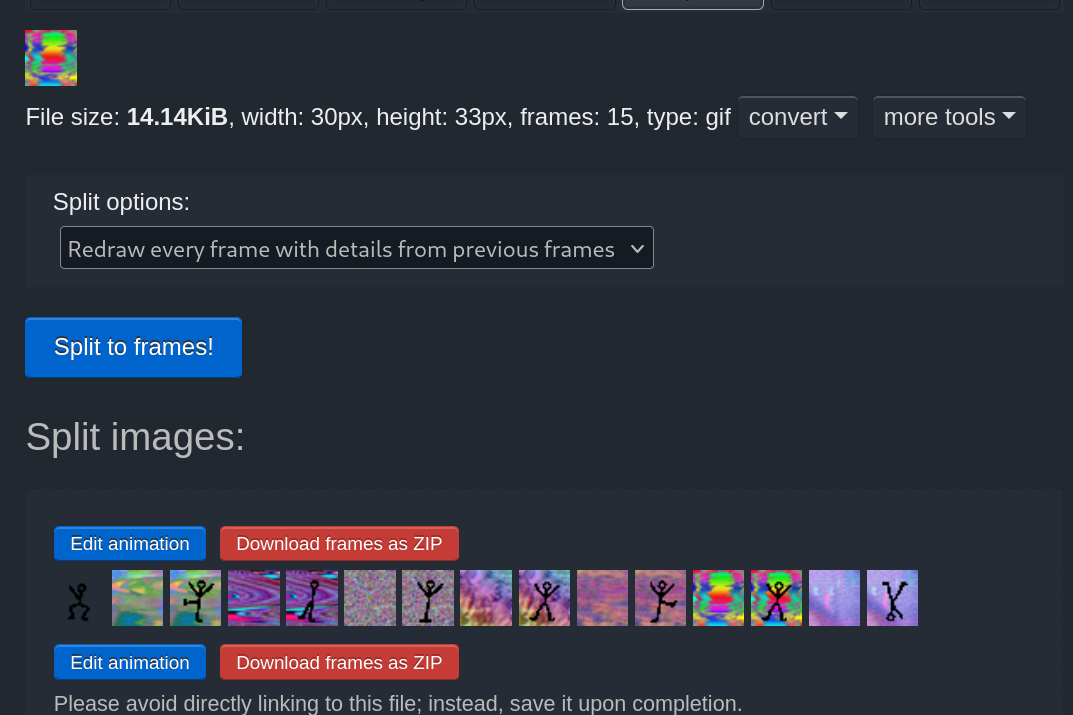
Task: Click the uploaded rainbow GIF preview thumbnail
Action: pyautogui.click(x=51, y=58)
